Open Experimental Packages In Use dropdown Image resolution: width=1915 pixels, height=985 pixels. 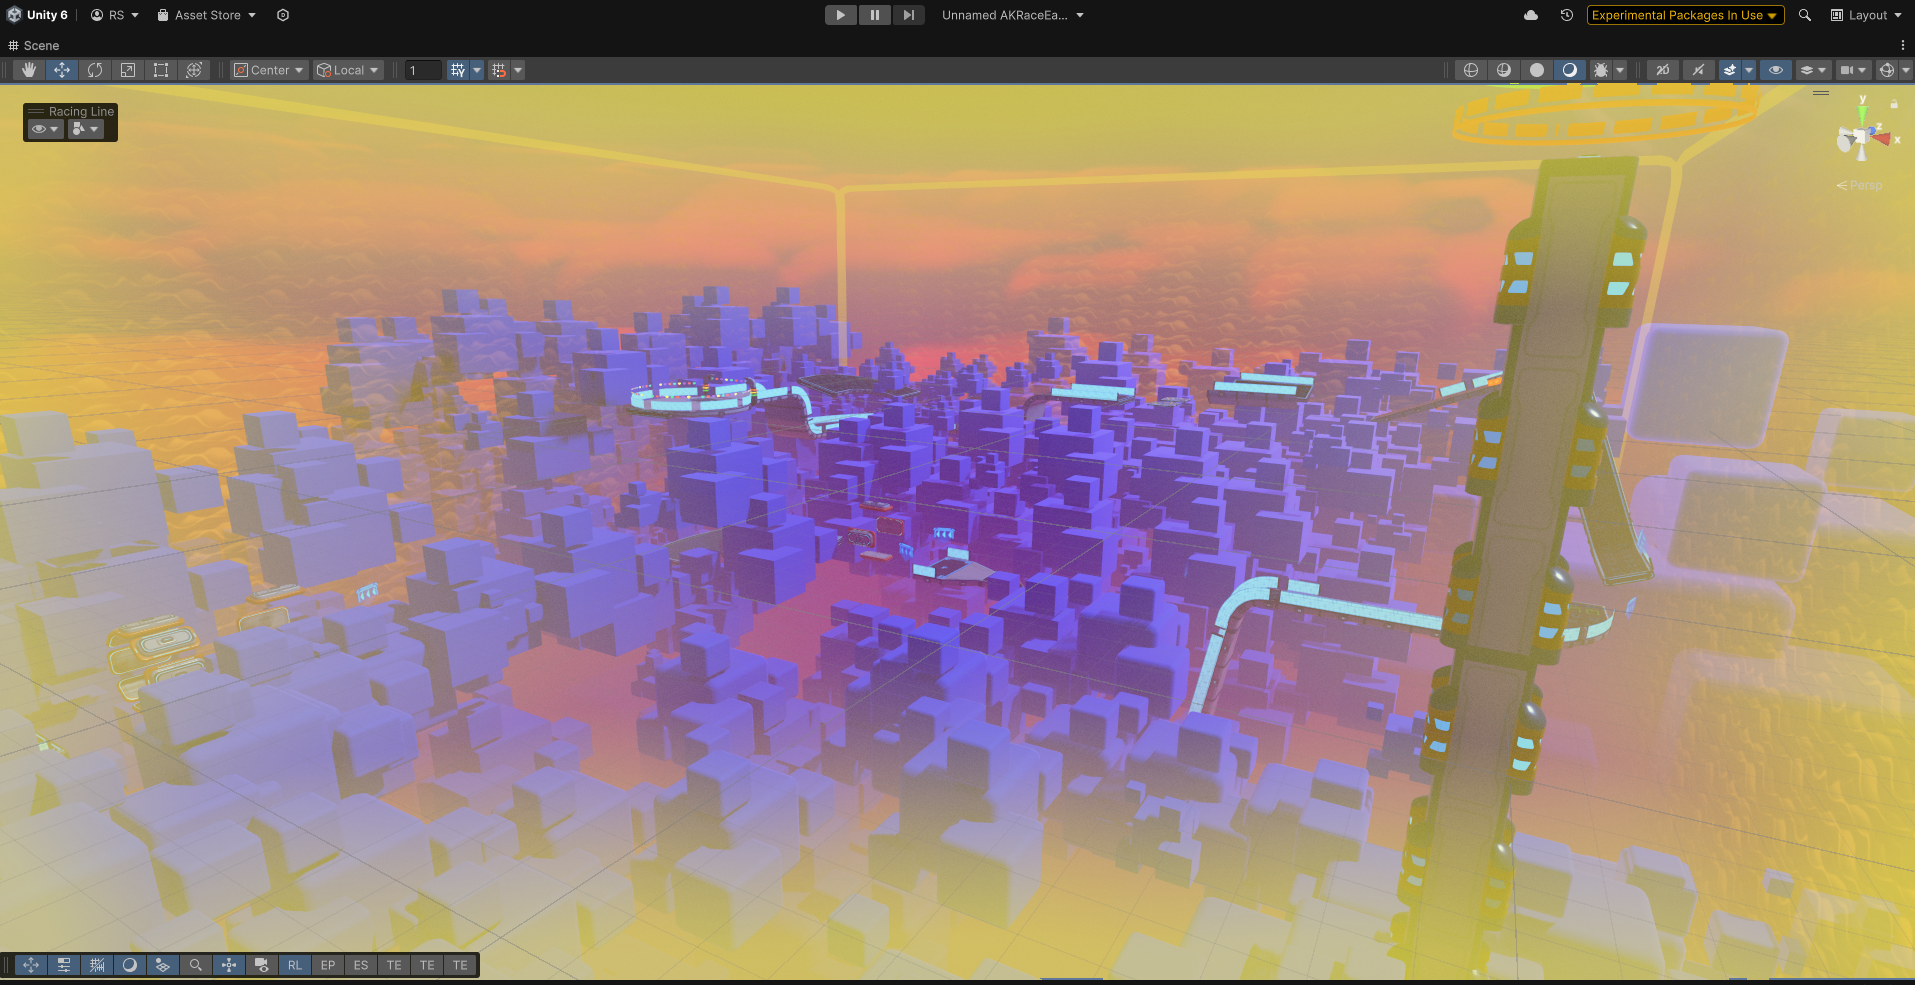[x=1685, y=15]
